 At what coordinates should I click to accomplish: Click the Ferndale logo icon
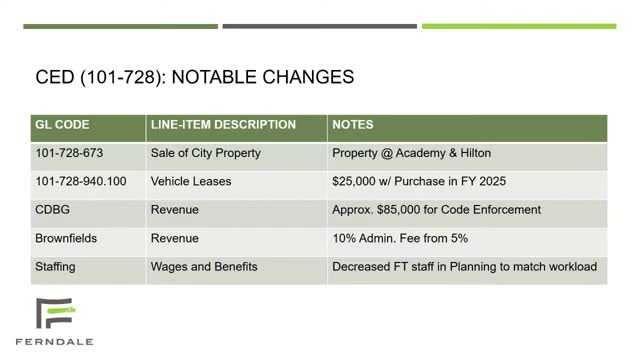pos(56,313)
